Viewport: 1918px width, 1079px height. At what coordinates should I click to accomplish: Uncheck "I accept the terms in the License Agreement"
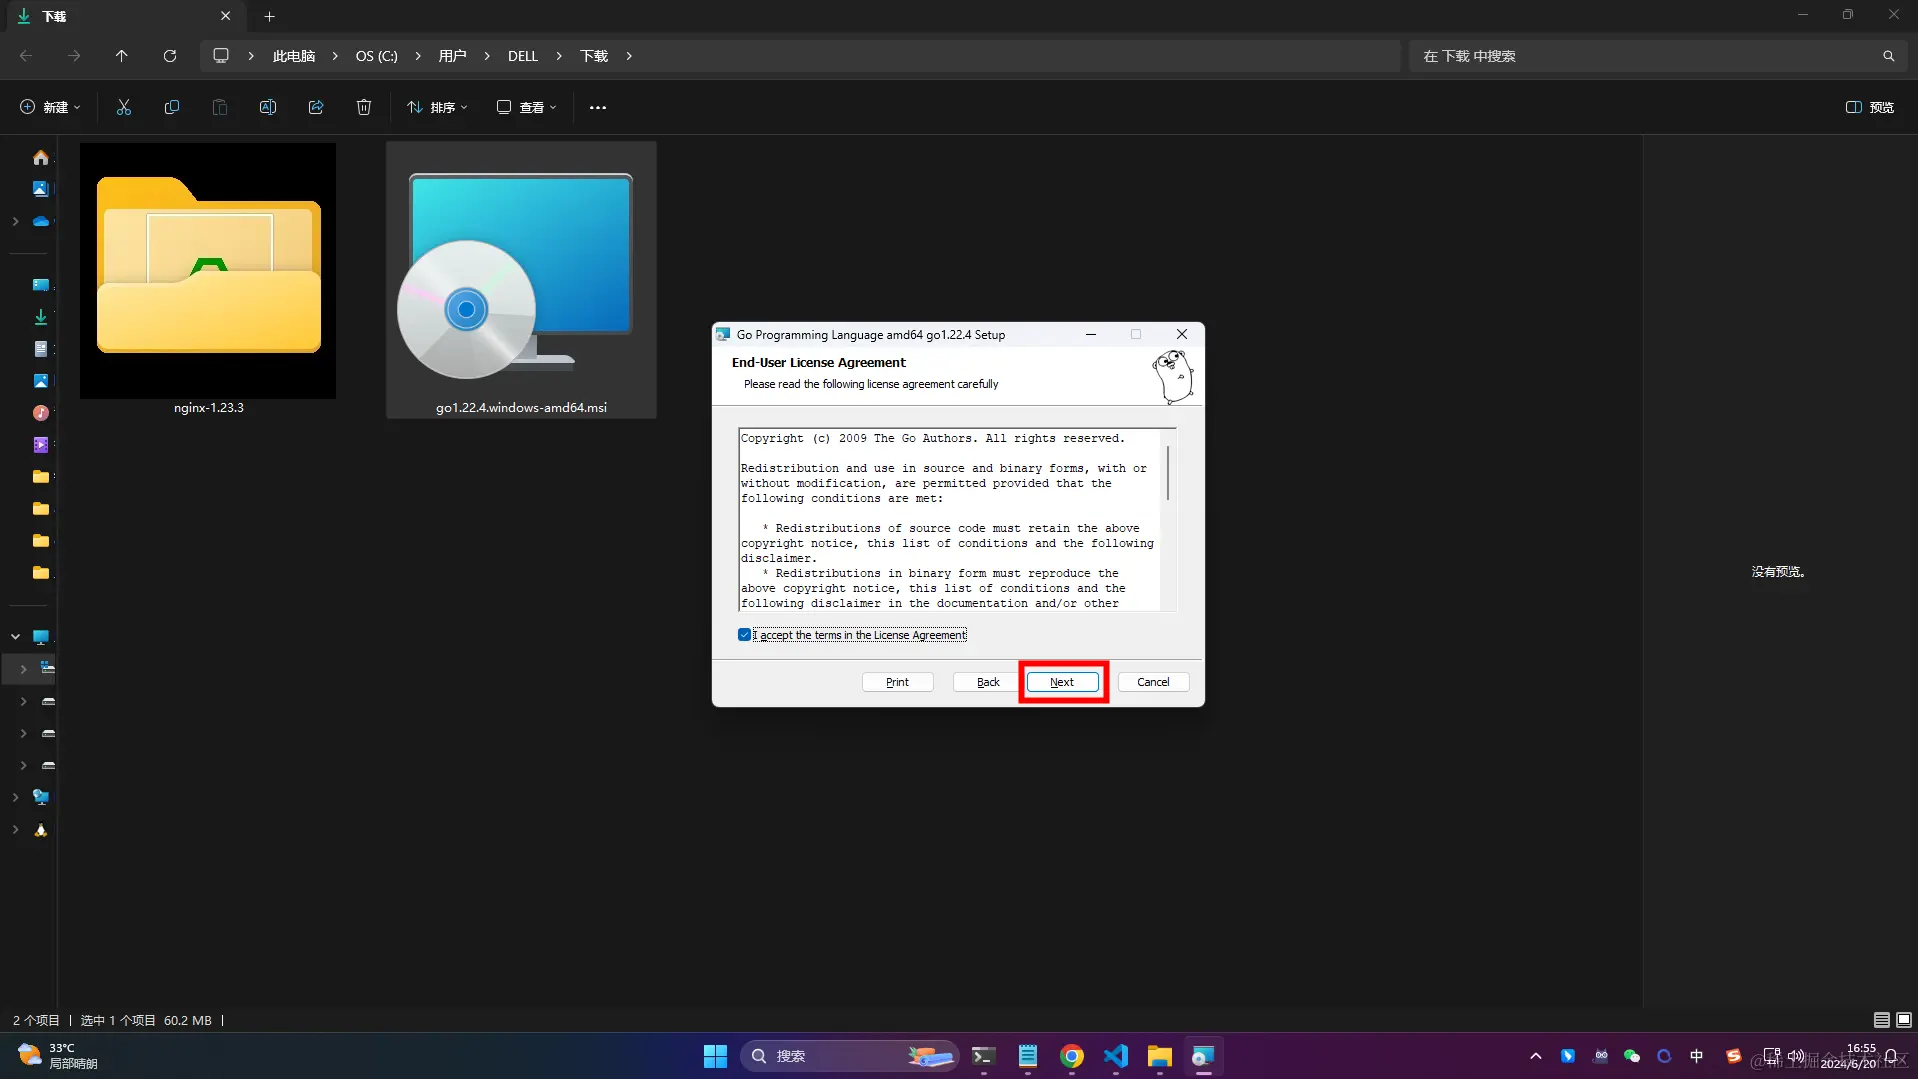tap(744, 635)
